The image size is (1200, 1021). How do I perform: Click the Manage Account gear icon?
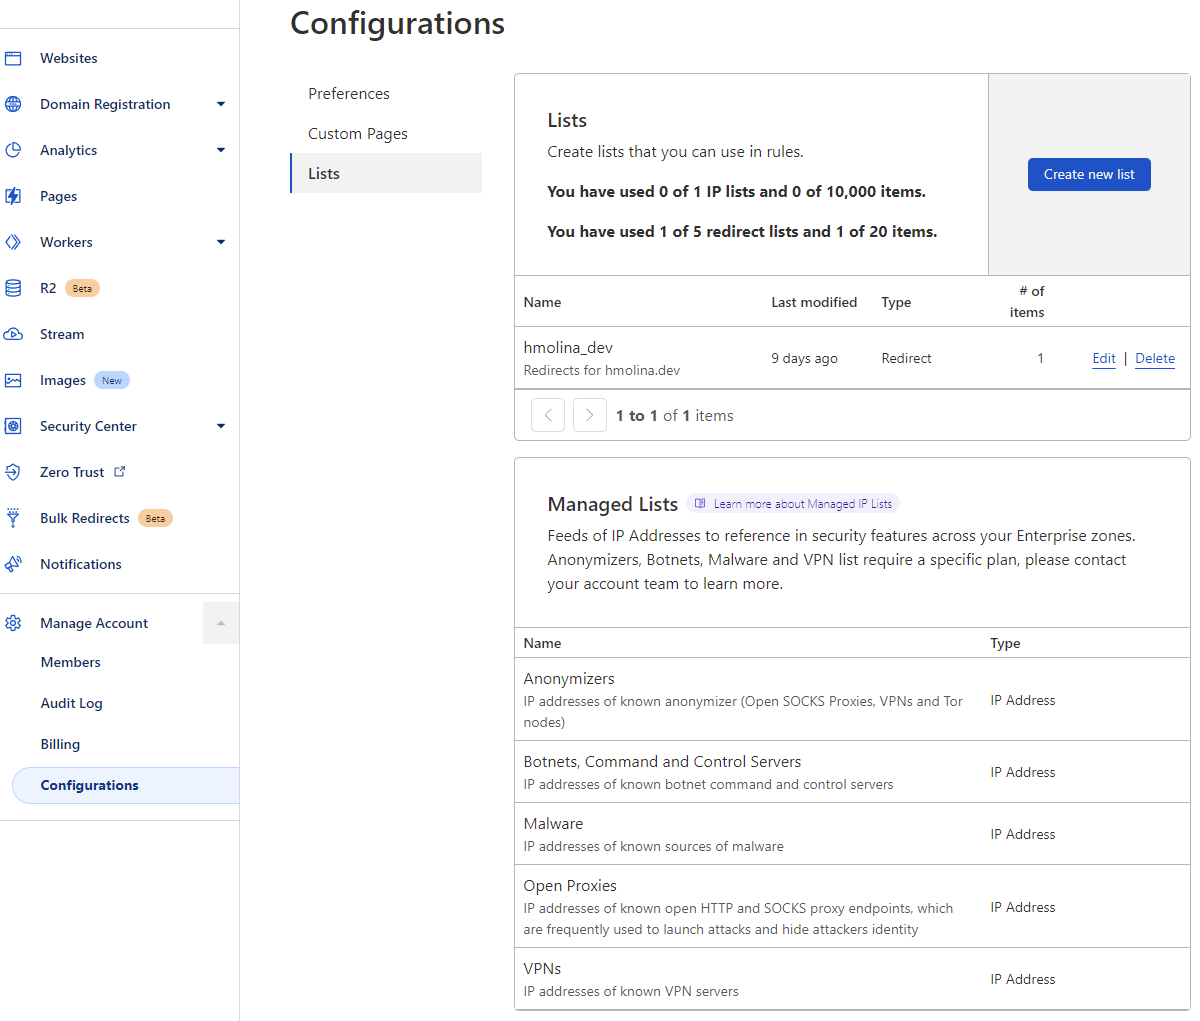coord(13,623)
